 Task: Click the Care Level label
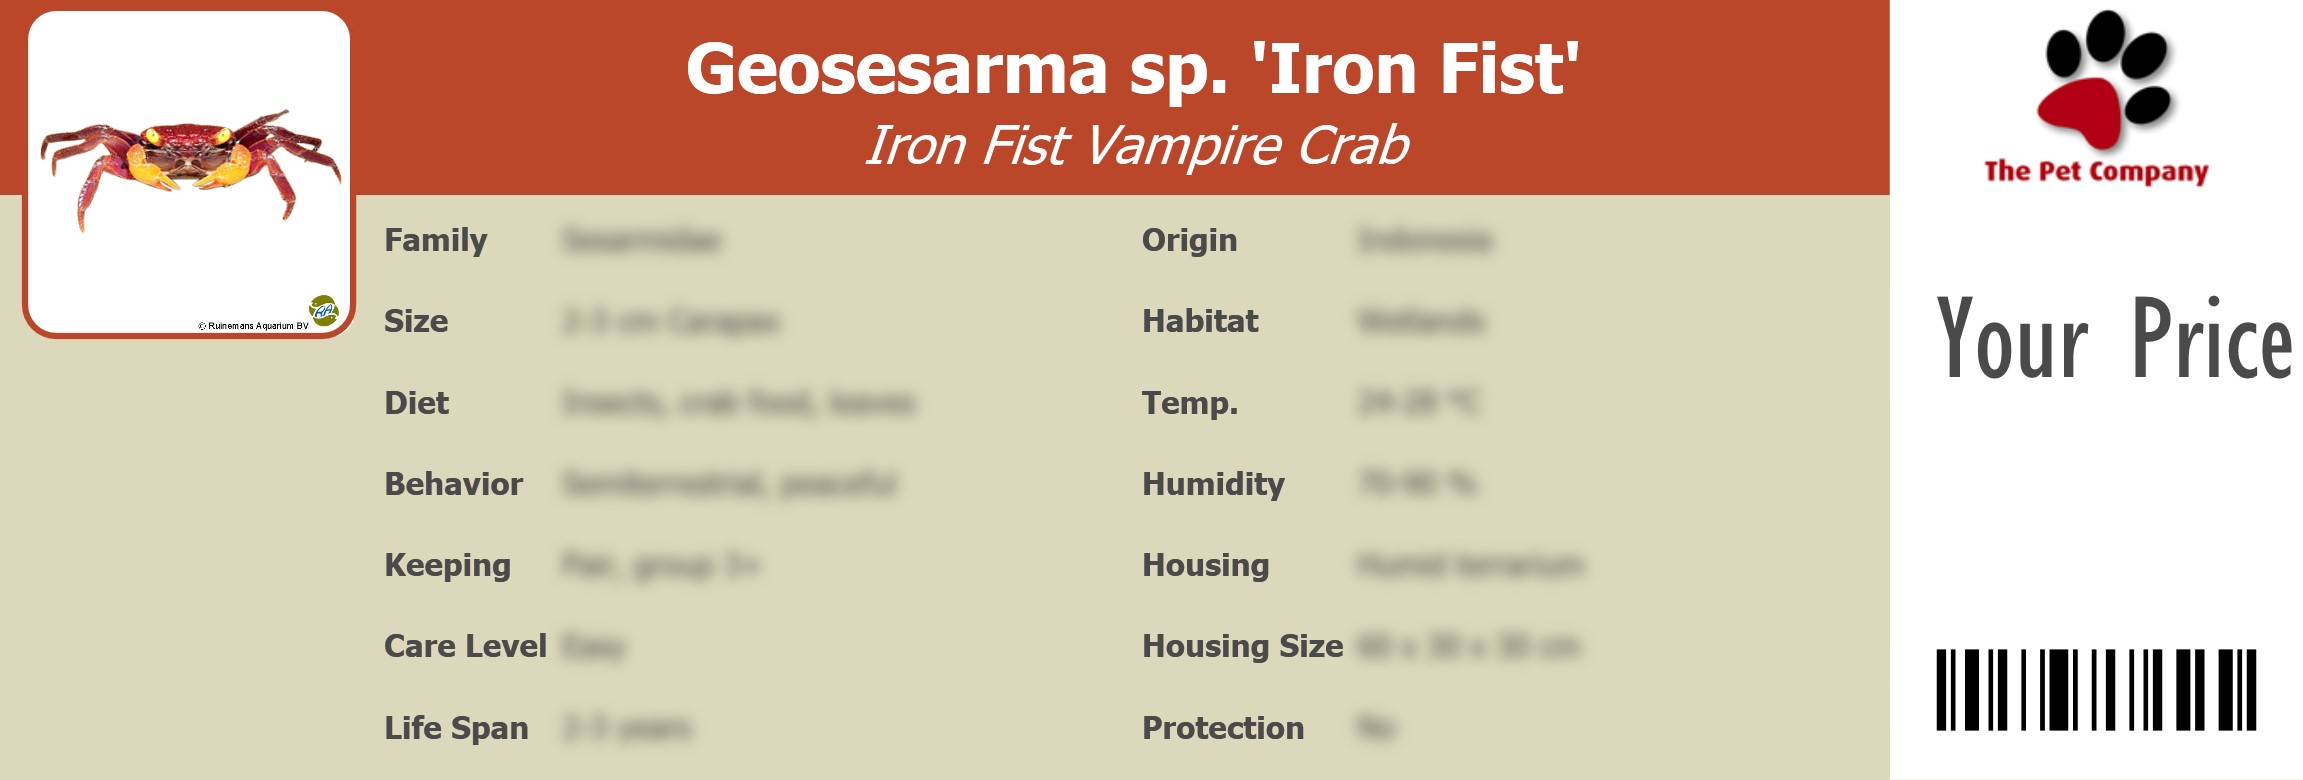pyautogui.click(x=465, y=646)
